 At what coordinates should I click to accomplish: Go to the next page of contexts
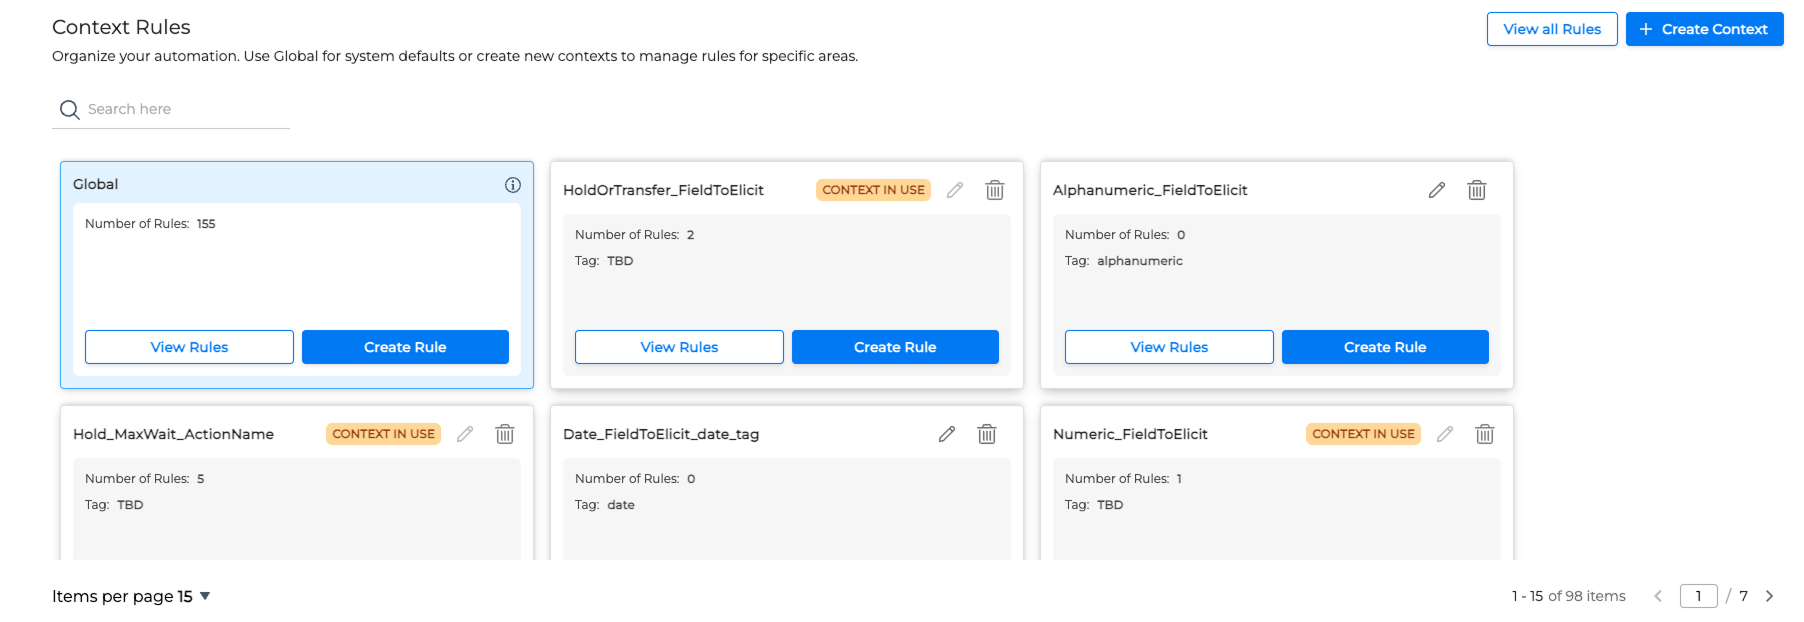pyautogui.click(x=1769, y=596)
